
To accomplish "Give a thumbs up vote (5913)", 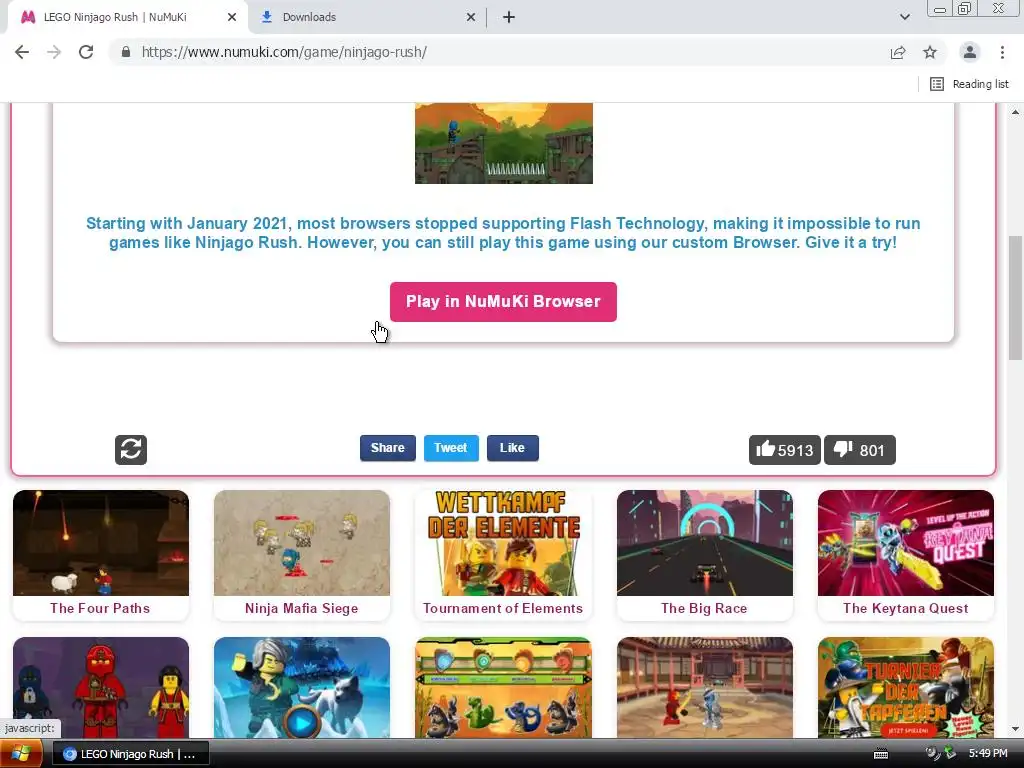I will 784,450.
